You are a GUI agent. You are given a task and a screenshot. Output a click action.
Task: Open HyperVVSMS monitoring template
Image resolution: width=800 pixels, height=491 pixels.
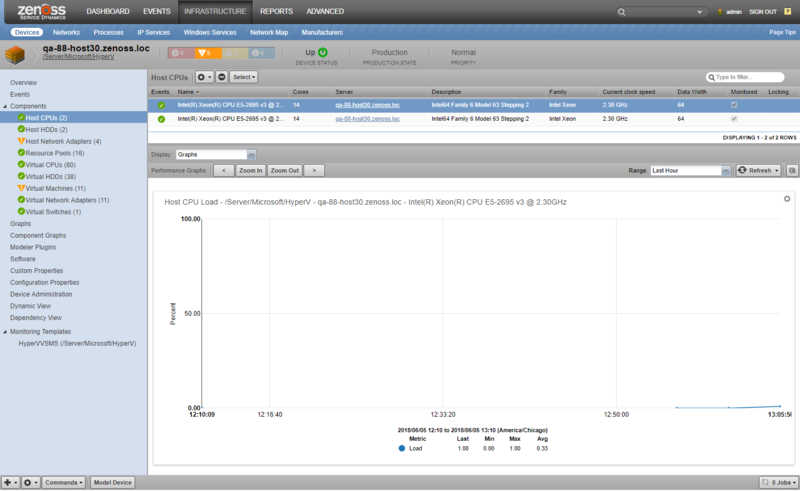[78, 343]
